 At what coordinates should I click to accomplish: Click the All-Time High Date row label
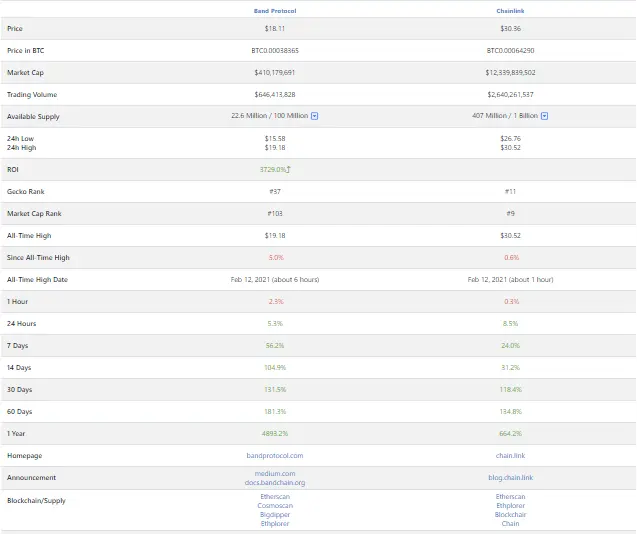click(x=37, y=280)
